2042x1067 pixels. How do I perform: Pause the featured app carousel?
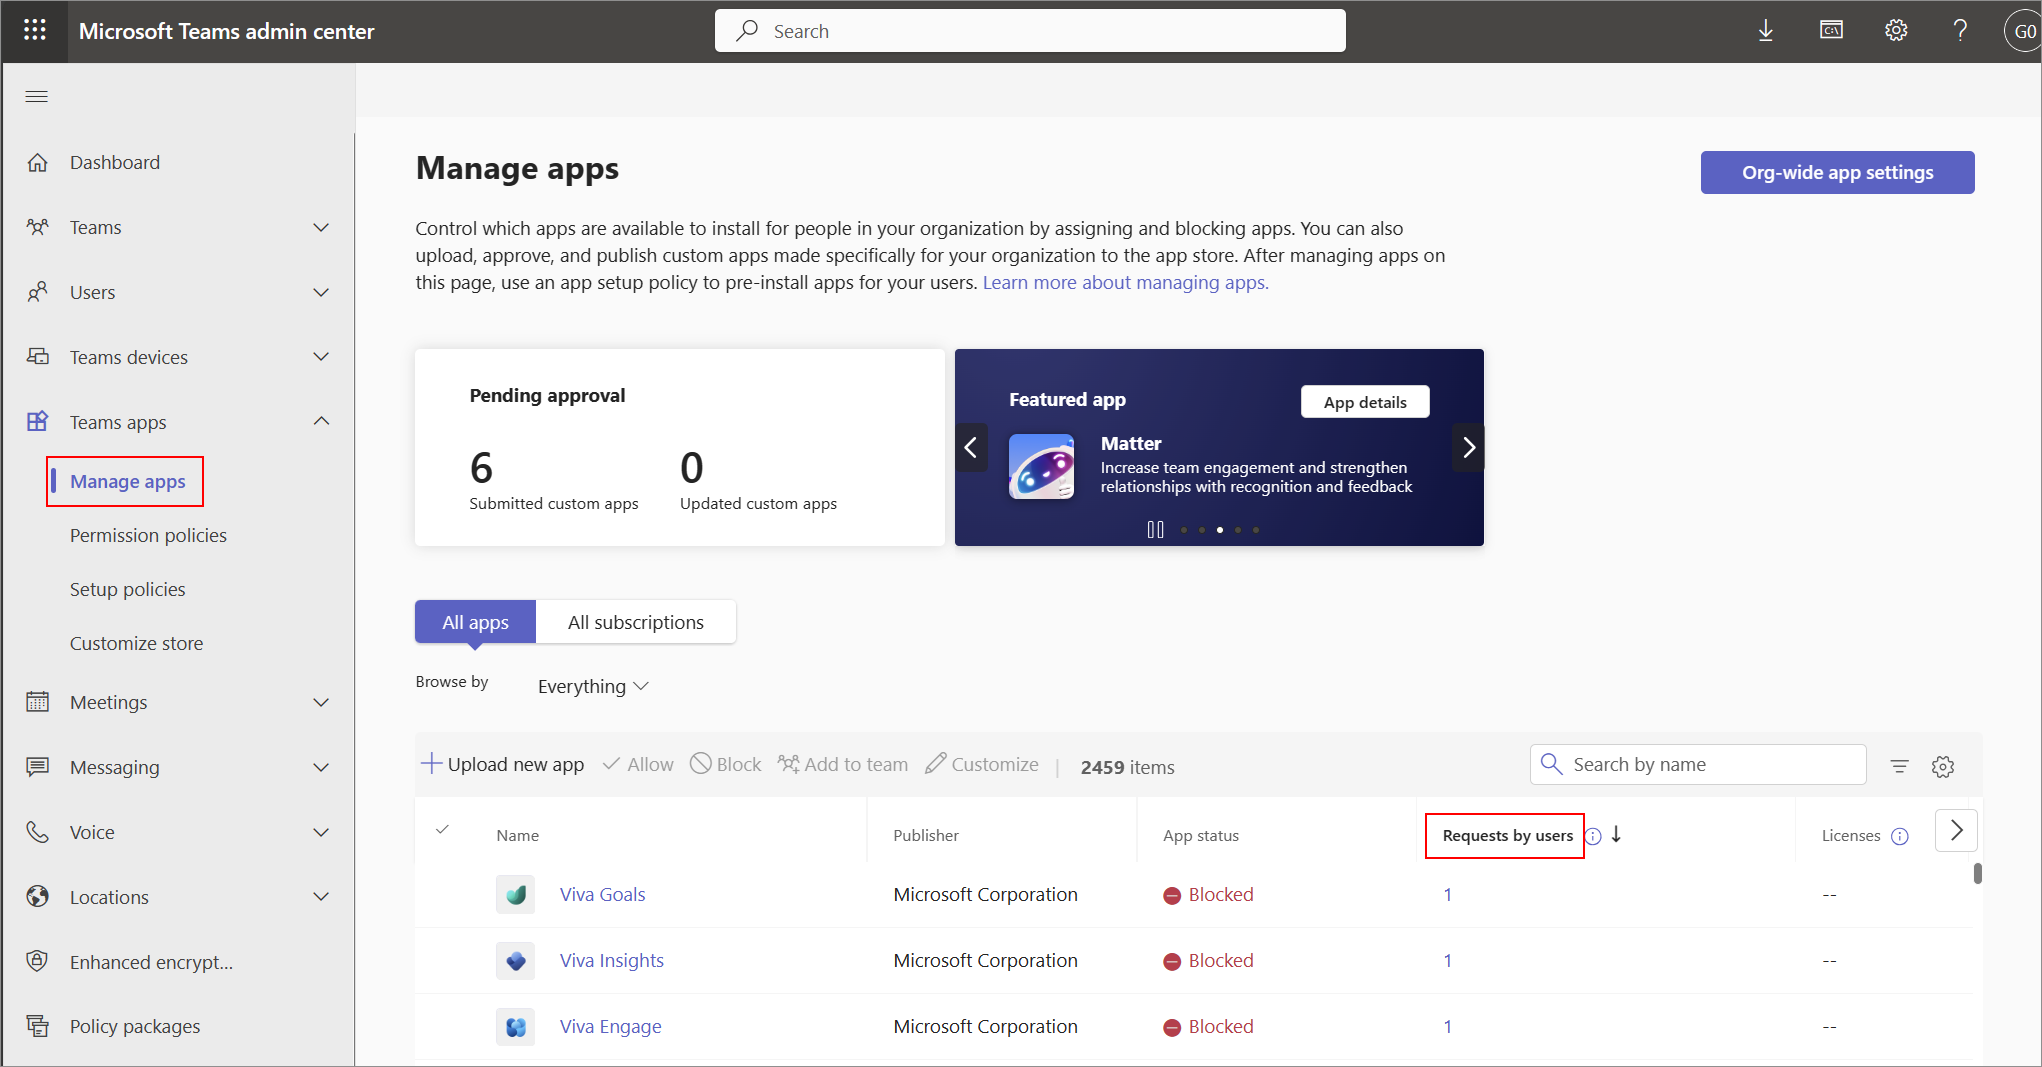(1155, 530)
